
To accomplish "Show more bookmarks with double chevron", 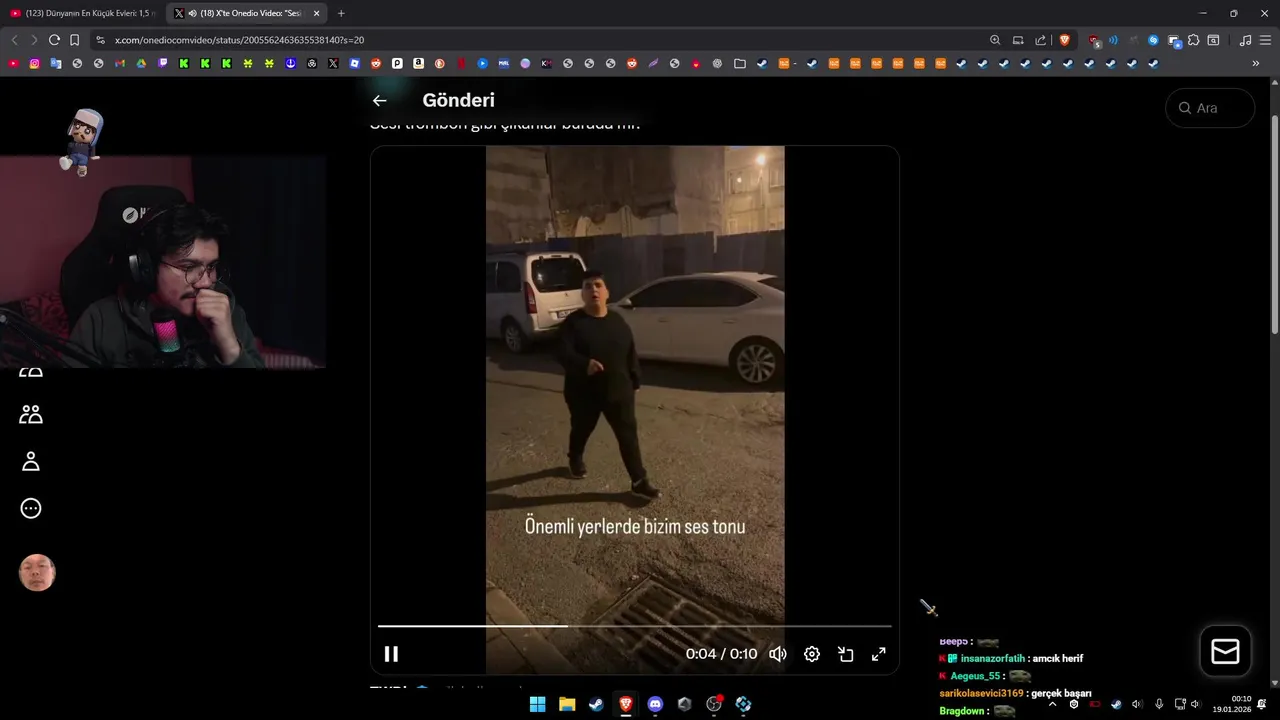I will click(1256, 63).
